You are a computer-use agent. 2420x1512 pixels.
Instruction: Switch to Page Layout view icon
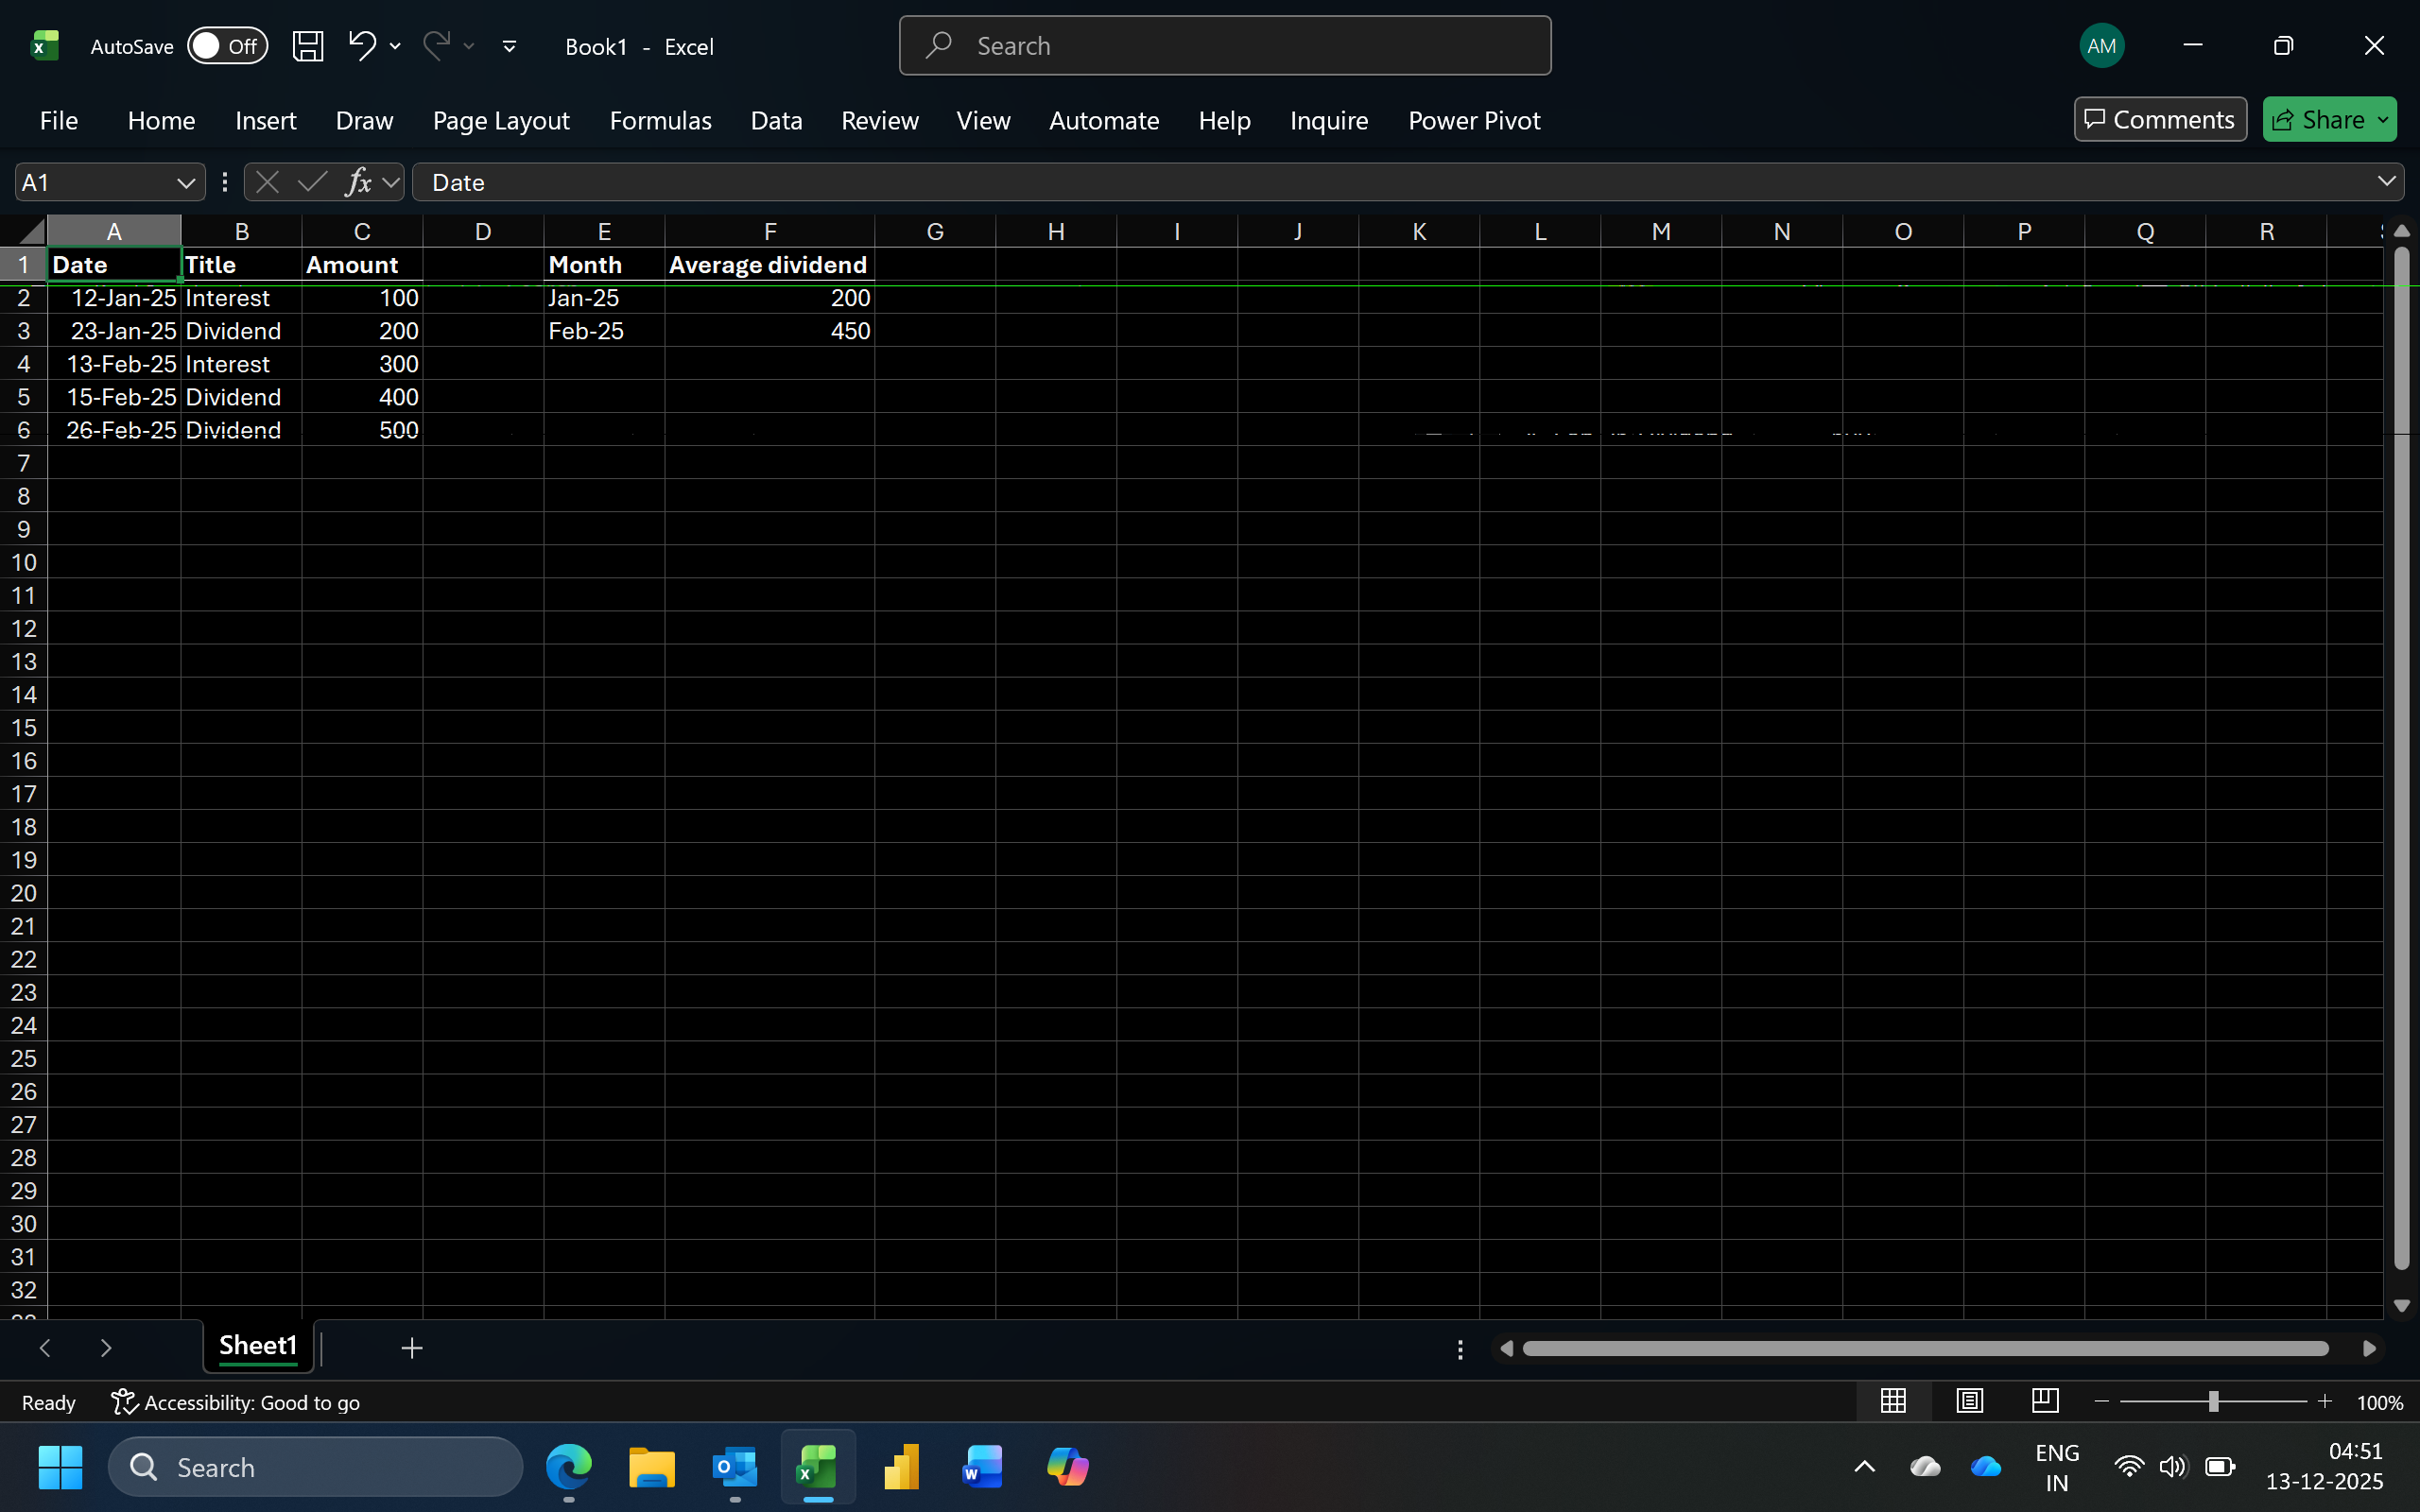[1969, 1401]
